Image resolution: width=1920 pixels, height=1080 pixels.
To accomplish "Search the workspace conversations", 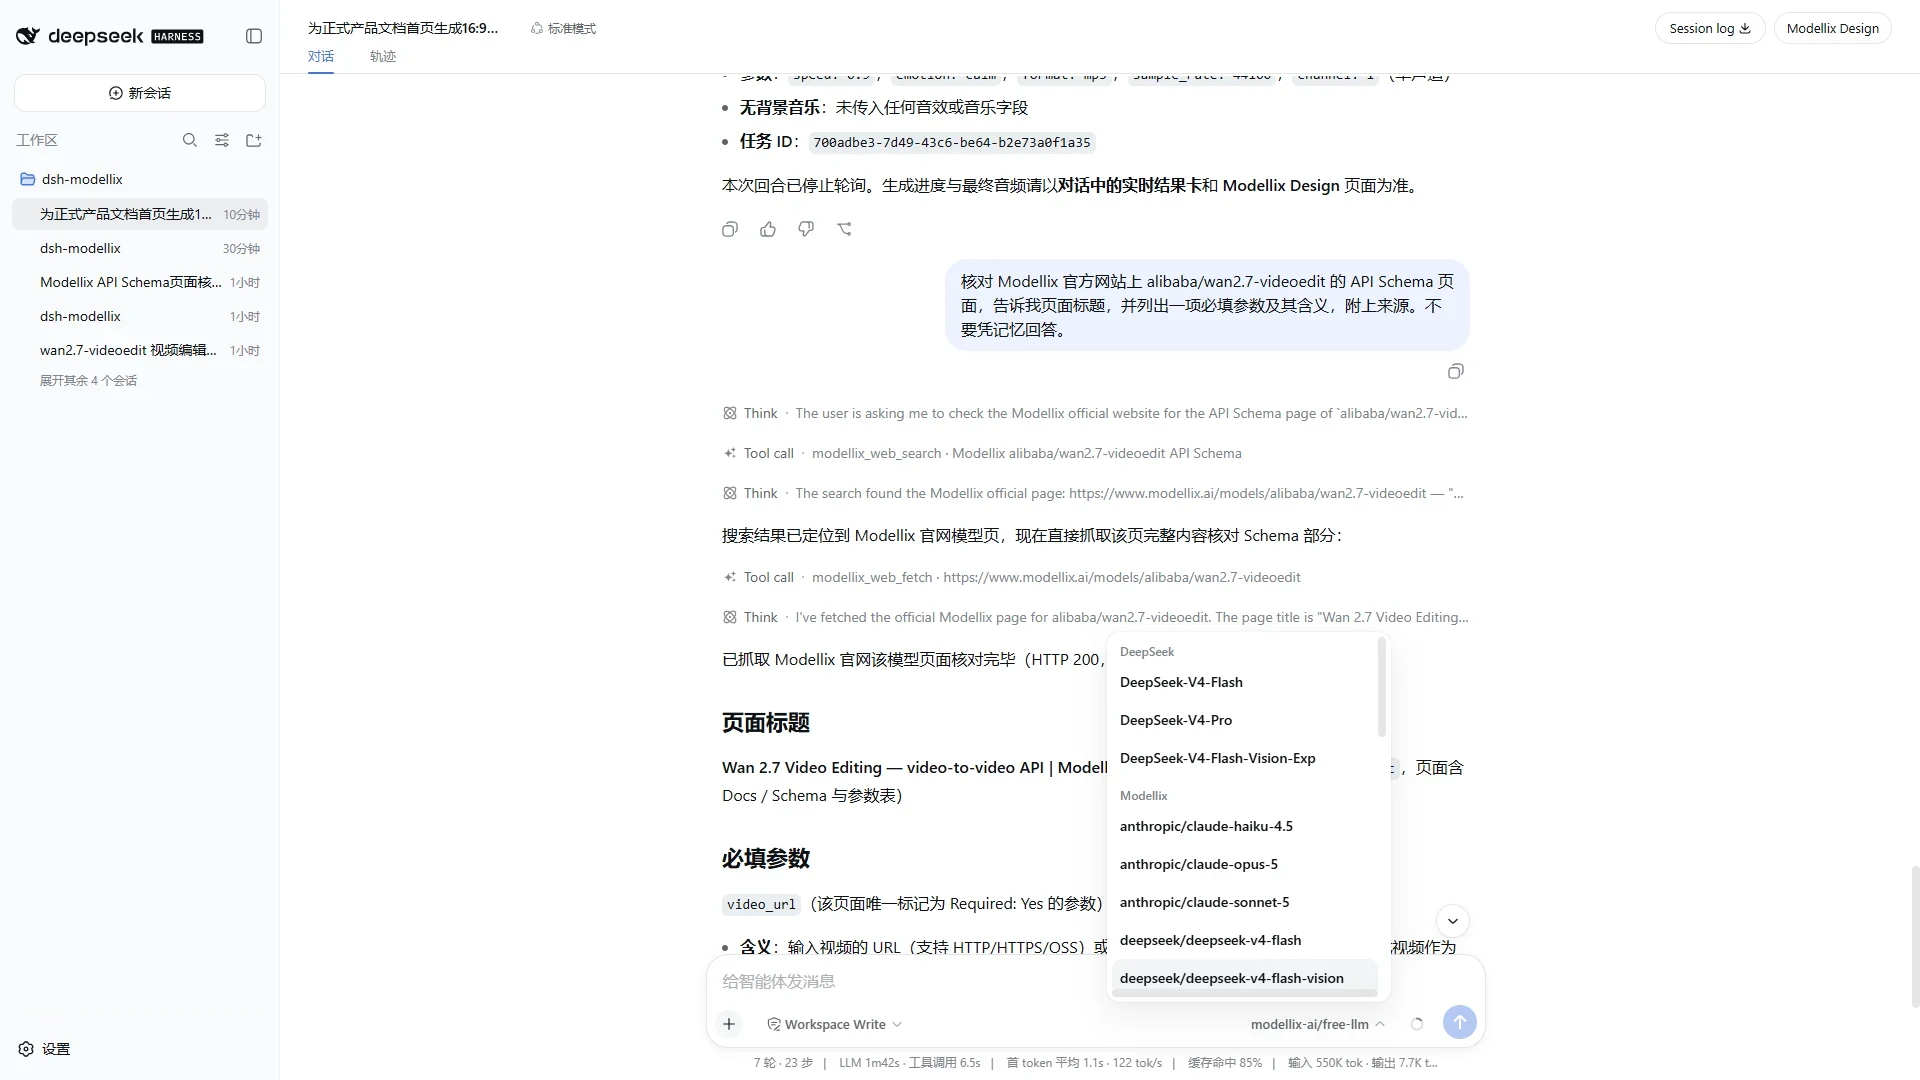I will [x=190, y=140].
